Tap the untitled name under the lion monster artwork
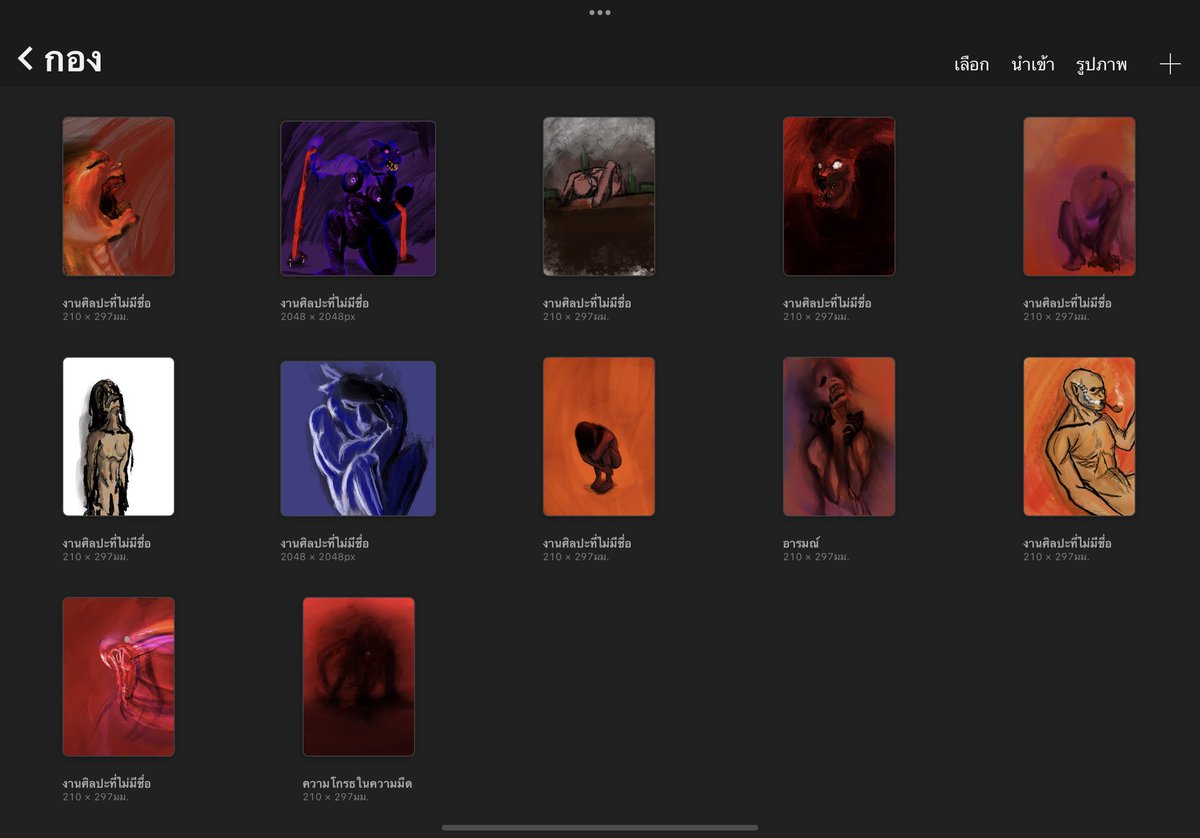 pos(827,303)
